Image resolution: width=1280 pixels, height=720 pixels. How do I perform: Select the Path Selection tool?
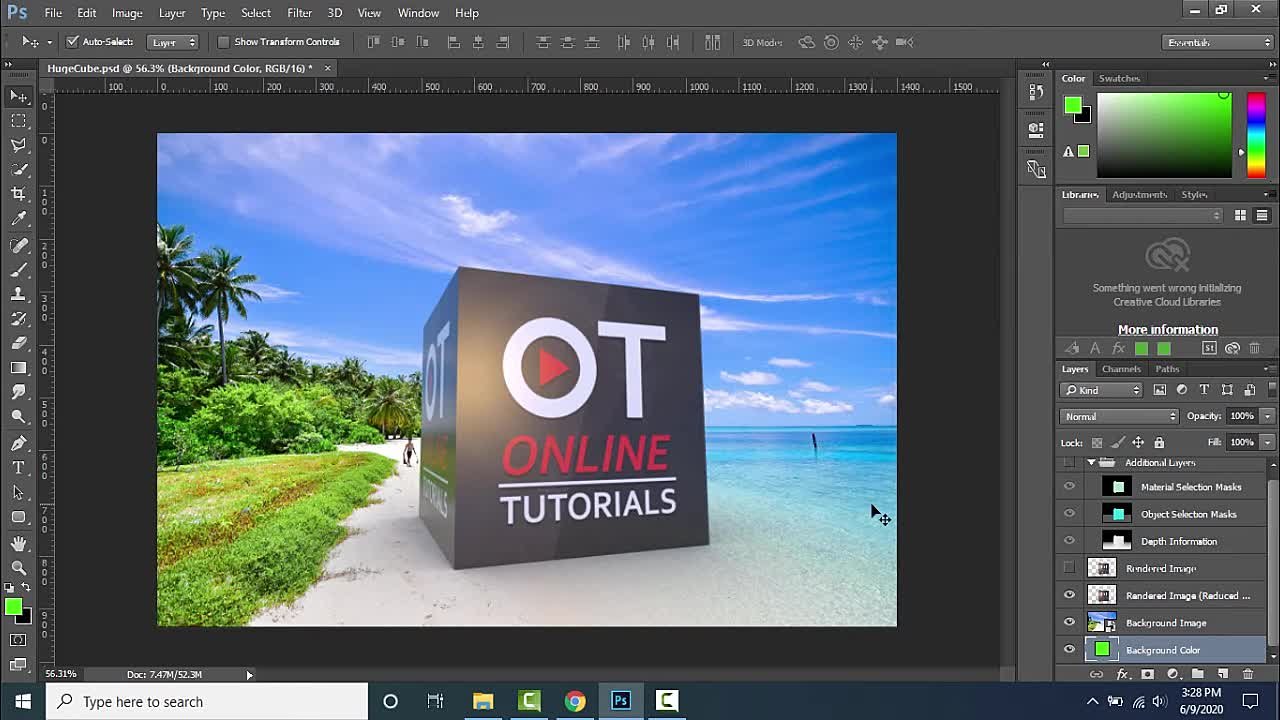pyautogui.click(x=19, y=492)
